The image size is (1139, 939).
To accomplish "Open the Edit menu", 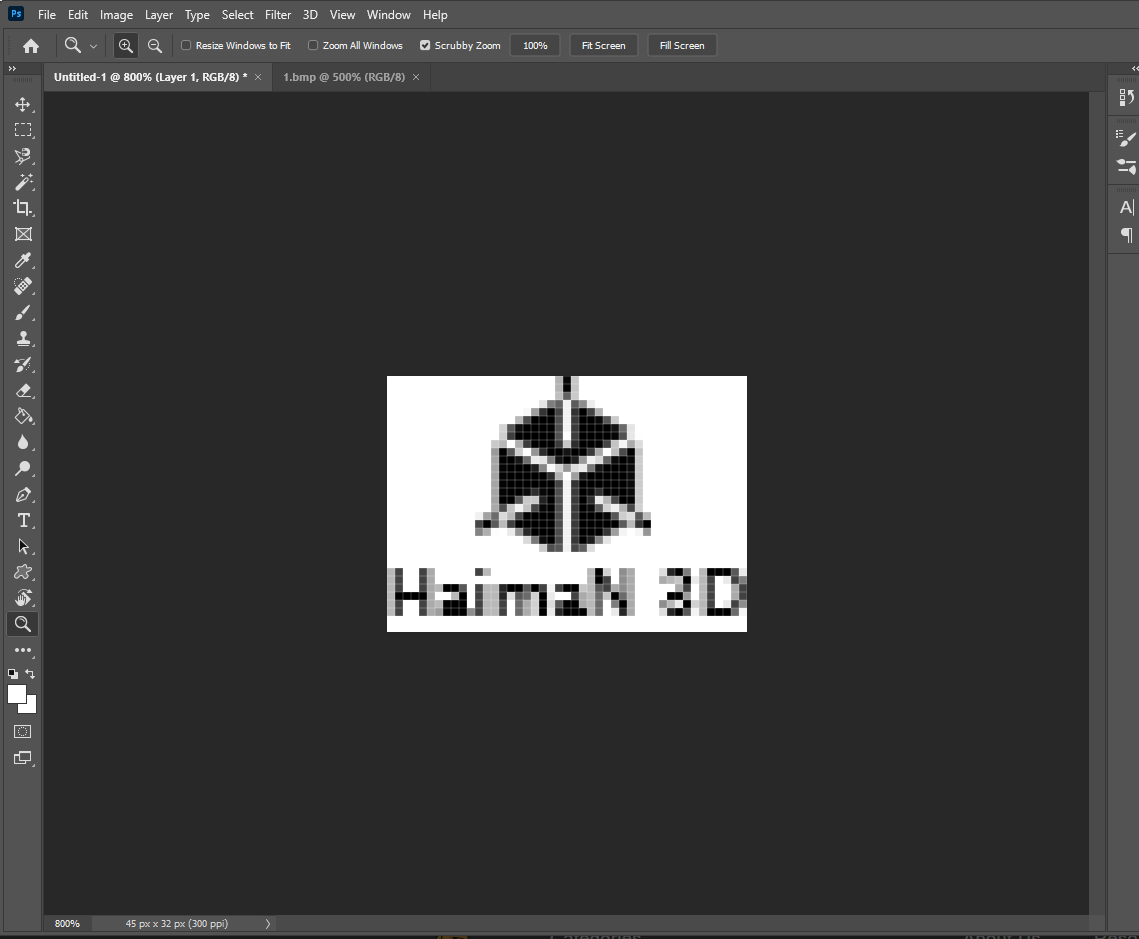I will tap(78, 15).
